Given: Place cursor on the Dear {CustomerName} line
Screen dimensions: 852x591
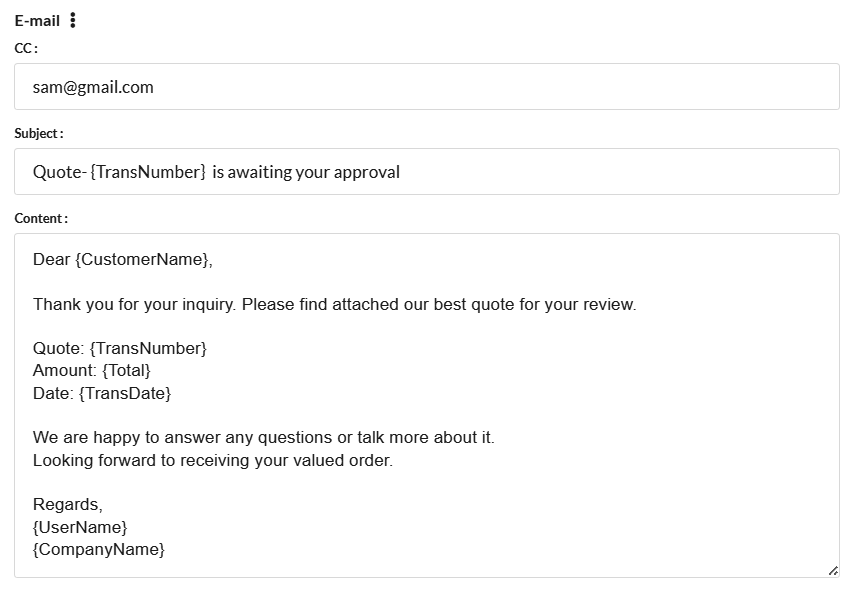Looking at the screenshot, I should pyautogui.click(x=123, y=260).
